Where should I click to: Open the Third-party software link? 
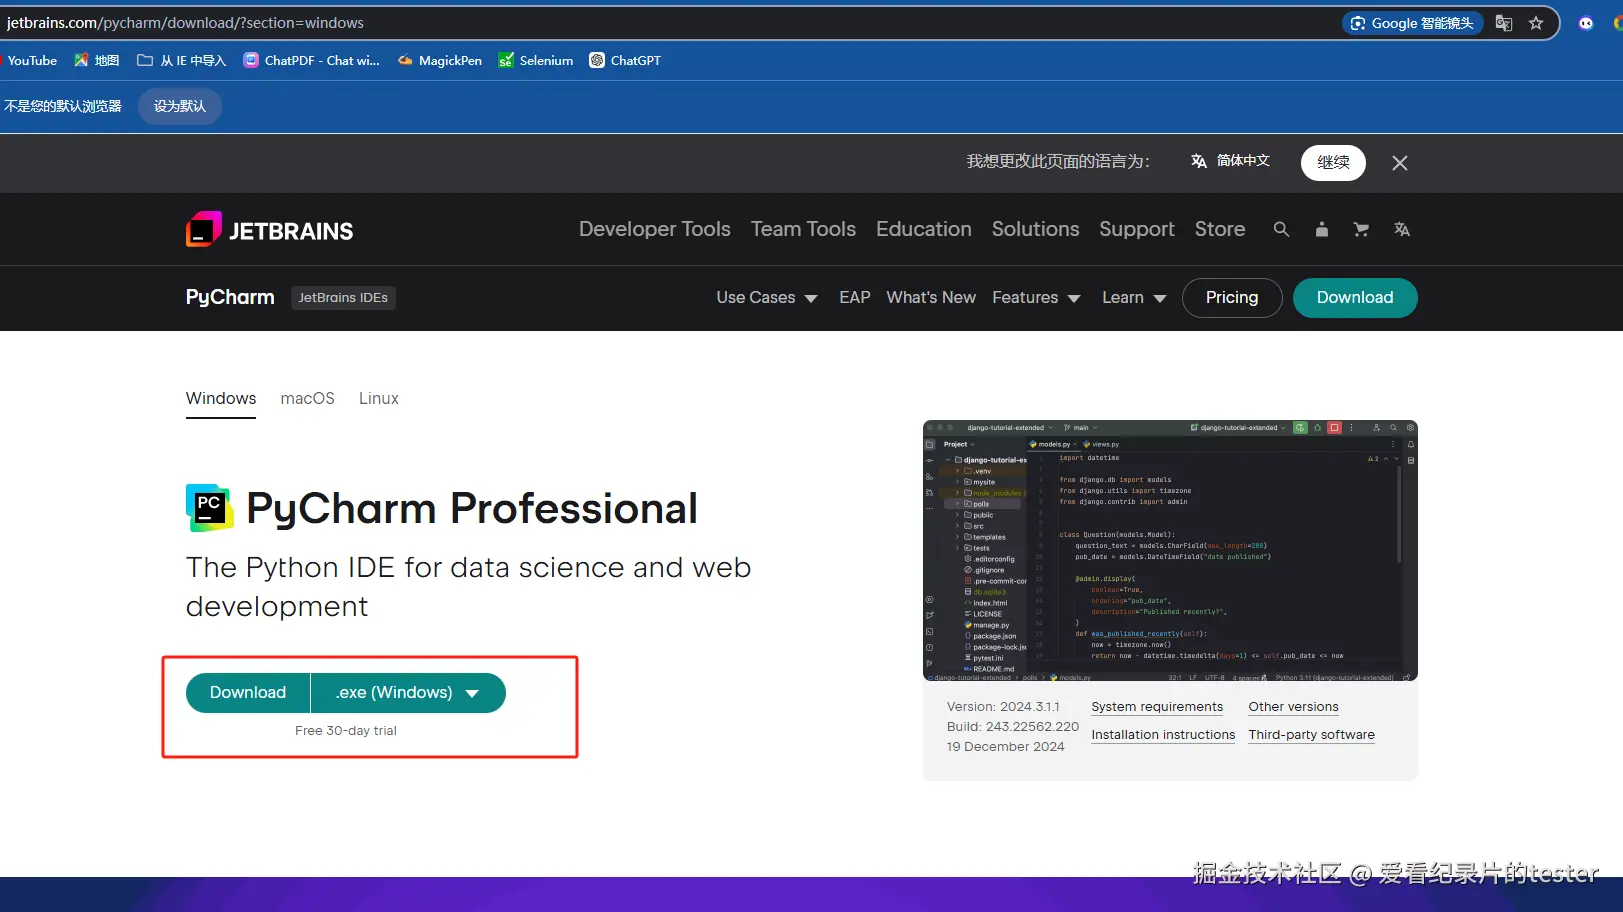[1311, 735]
